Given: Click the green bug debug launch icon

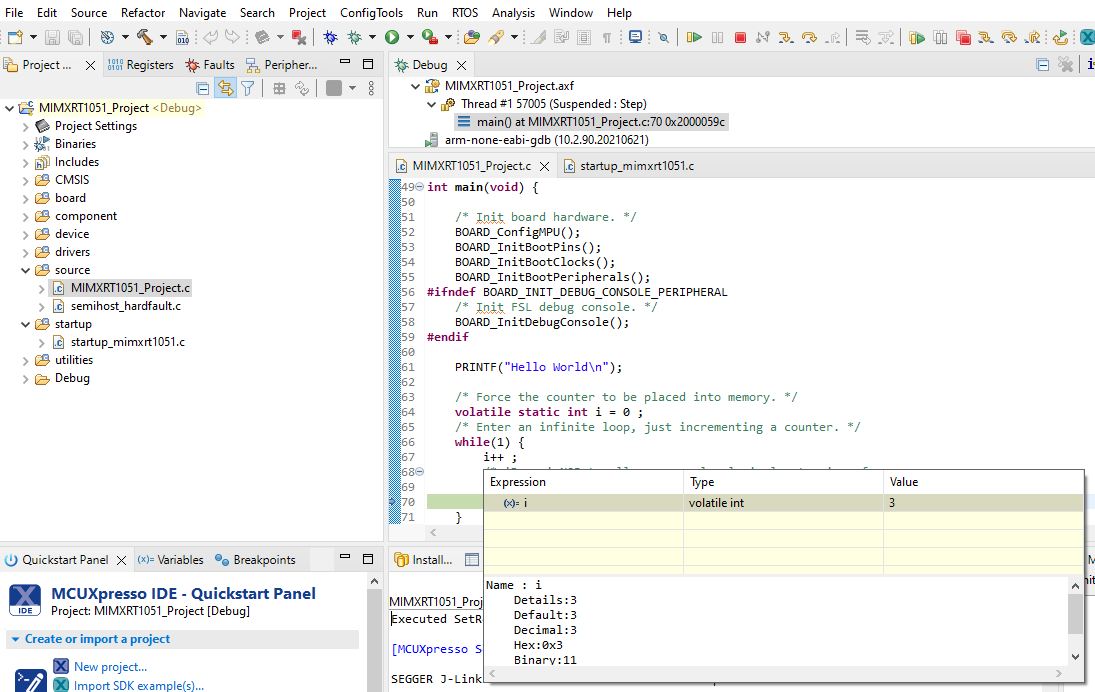Looking at the screenshot, I should click(x=355, y=37).
